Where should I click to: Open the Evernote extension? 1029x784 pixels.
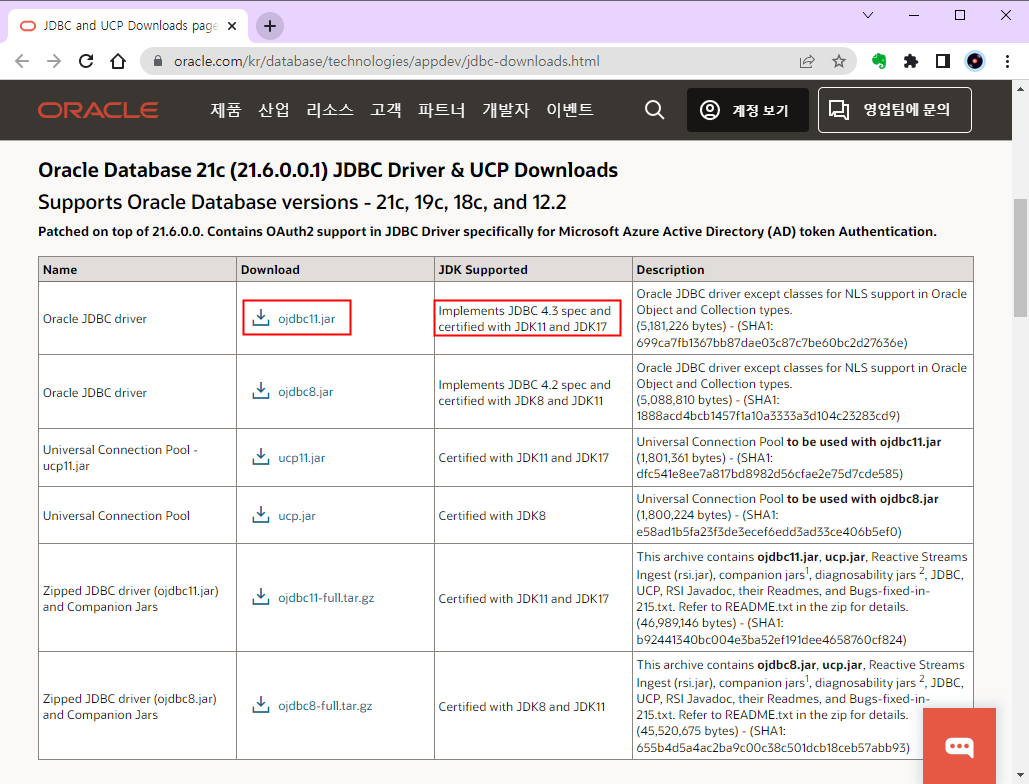pos(879,61)
